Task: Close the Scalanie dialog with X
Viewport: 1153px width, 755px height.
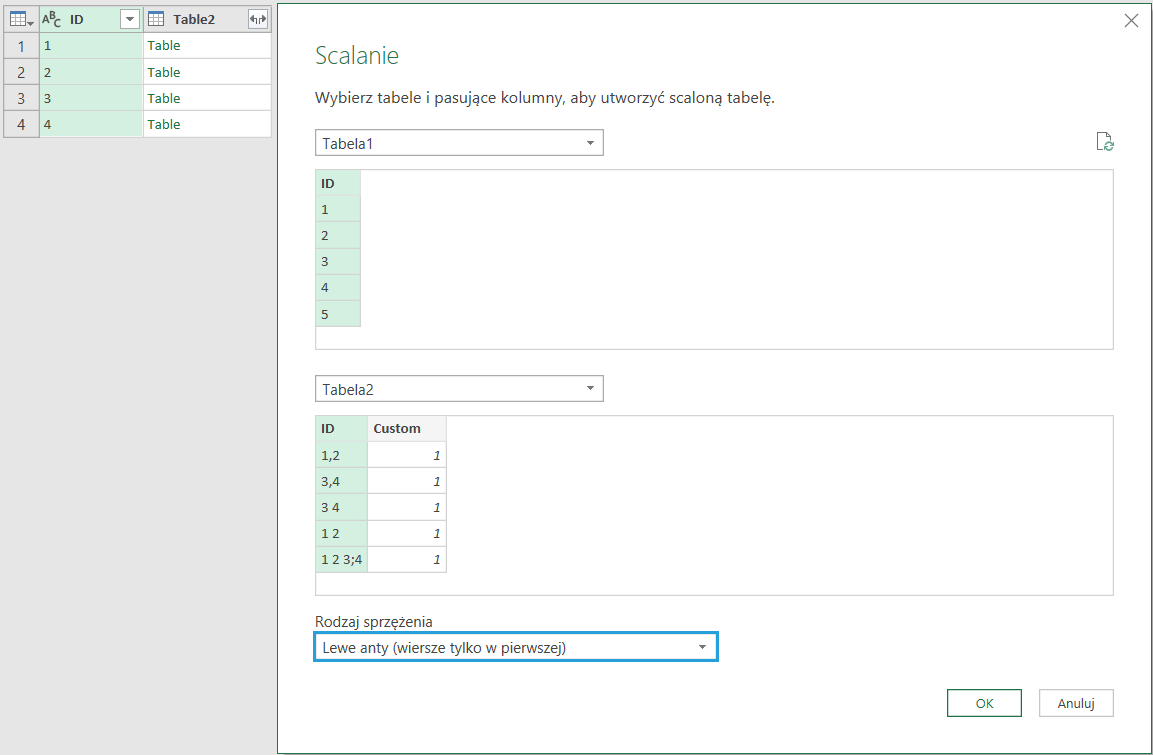Action: [1131, 21]
